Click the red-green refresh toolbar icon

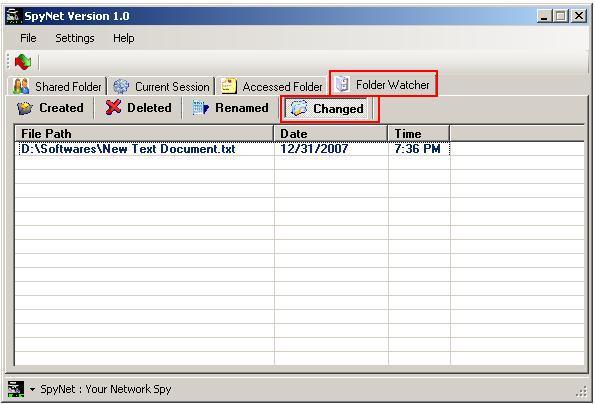pos(23,62)
